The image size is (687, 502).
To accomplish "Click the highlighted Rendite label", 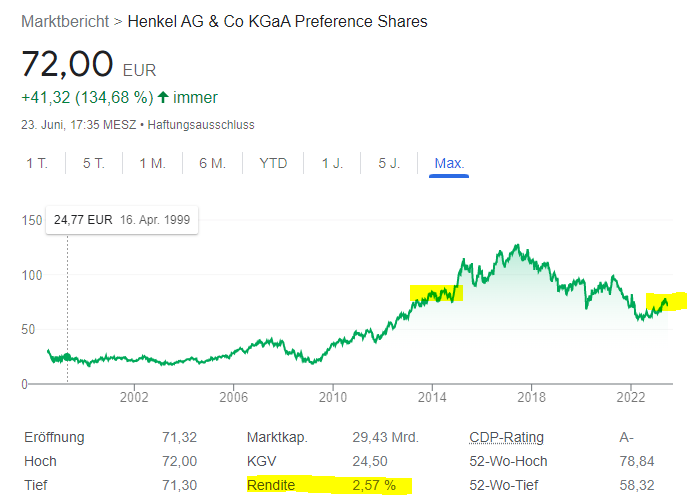I will click(273, 485).
